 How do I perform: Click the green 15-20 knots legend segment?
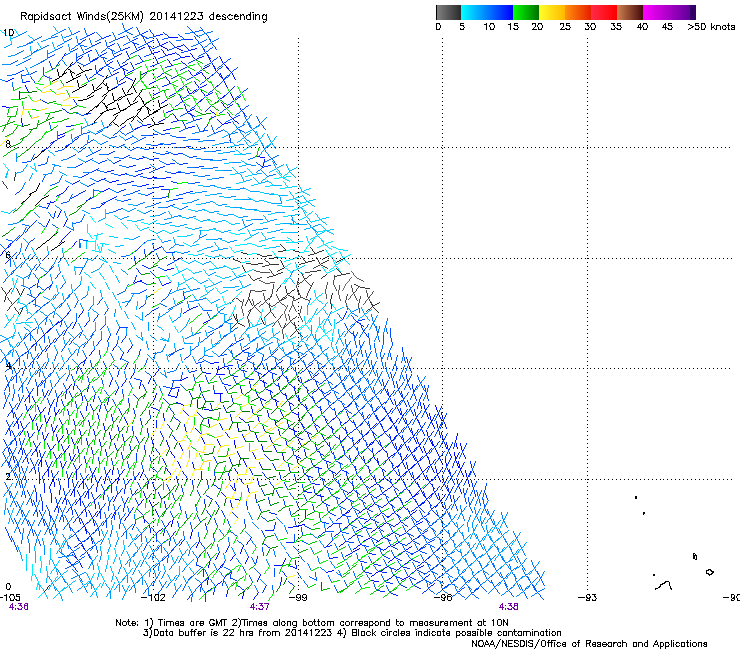tap(526, 12)
